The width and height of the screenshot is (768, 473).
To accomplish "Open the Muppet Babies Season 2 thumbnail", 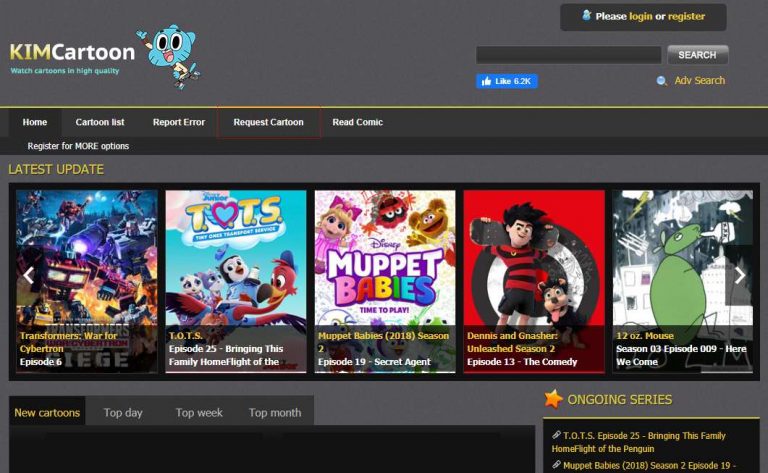I will (x=385, y=281).
